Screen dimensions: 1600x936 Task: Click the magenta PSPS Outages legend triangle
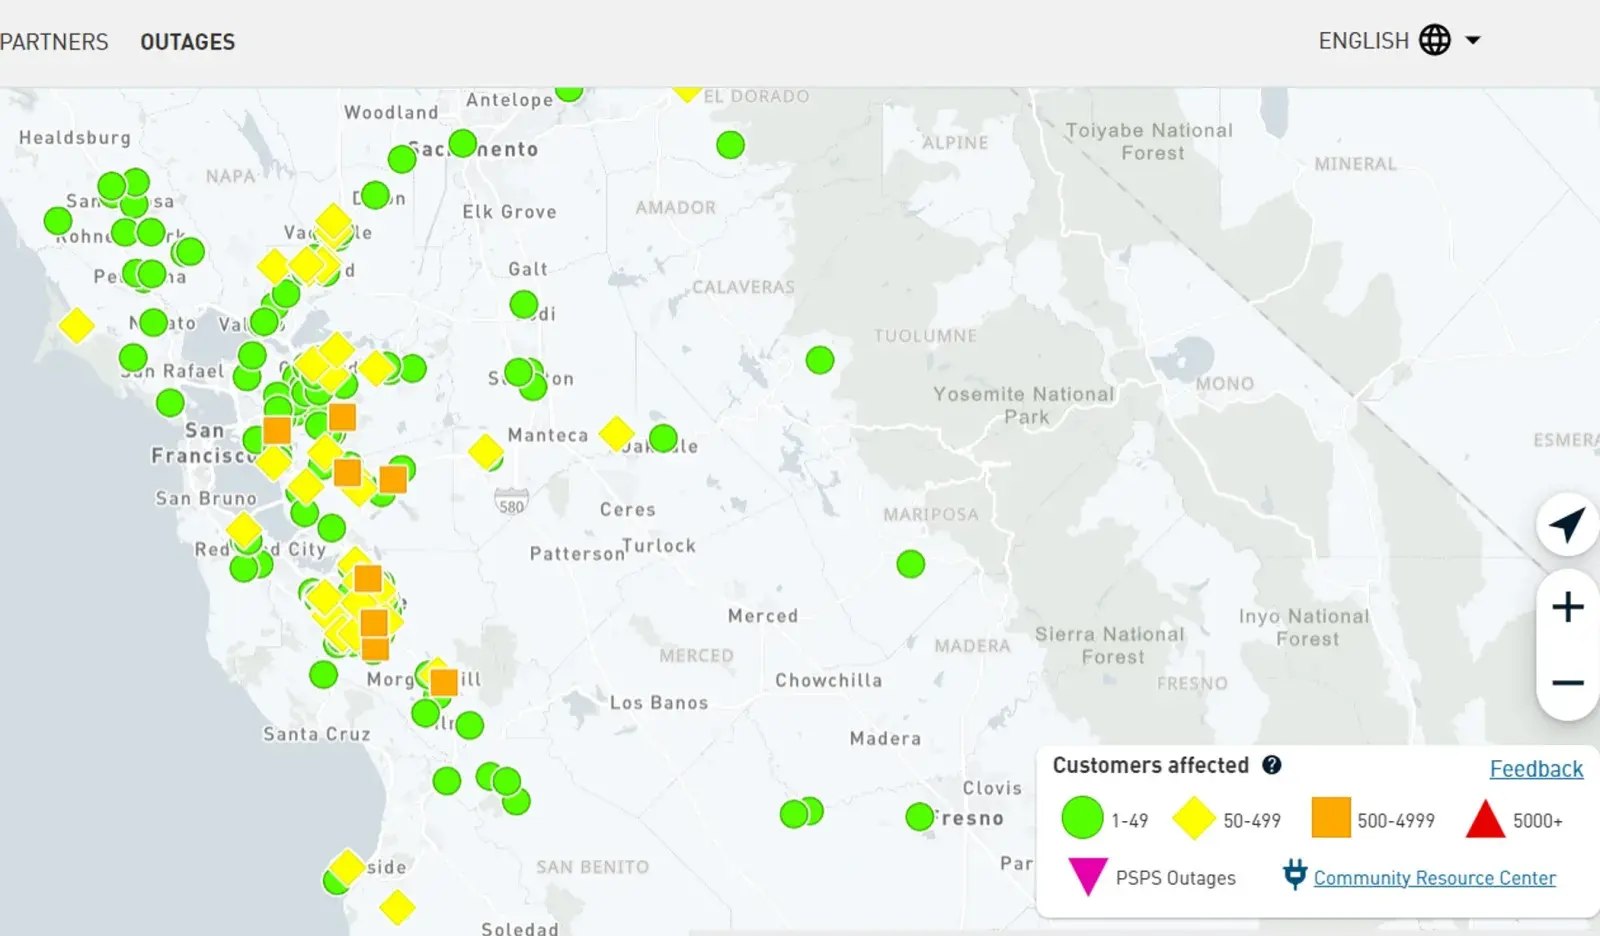pos(1087,877)
